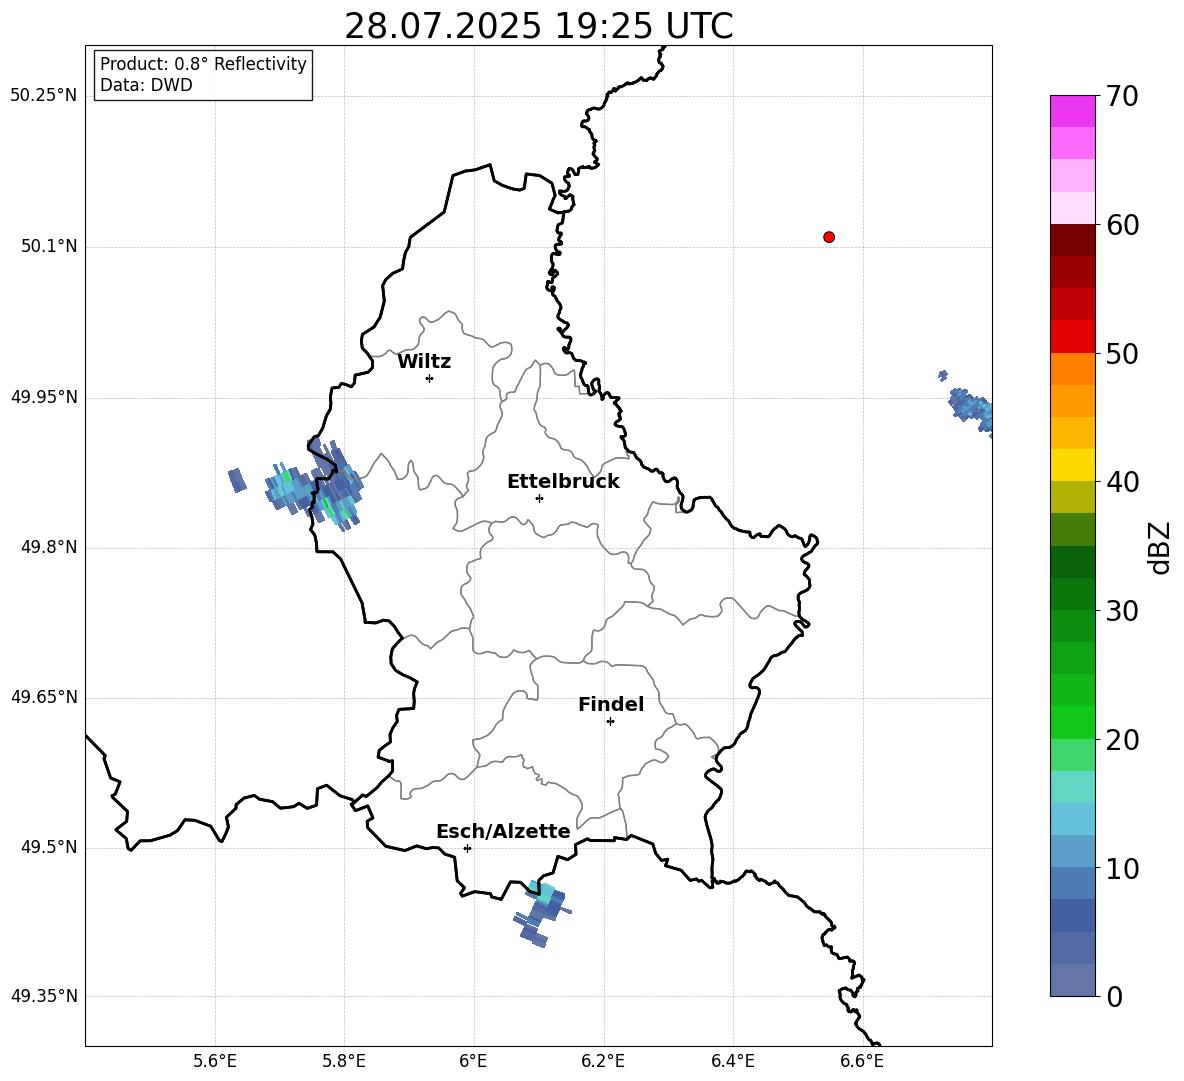Click the 50.25°N latitude label
Viewport: 1184px width, 1081px height.
[x=43, y=96]
